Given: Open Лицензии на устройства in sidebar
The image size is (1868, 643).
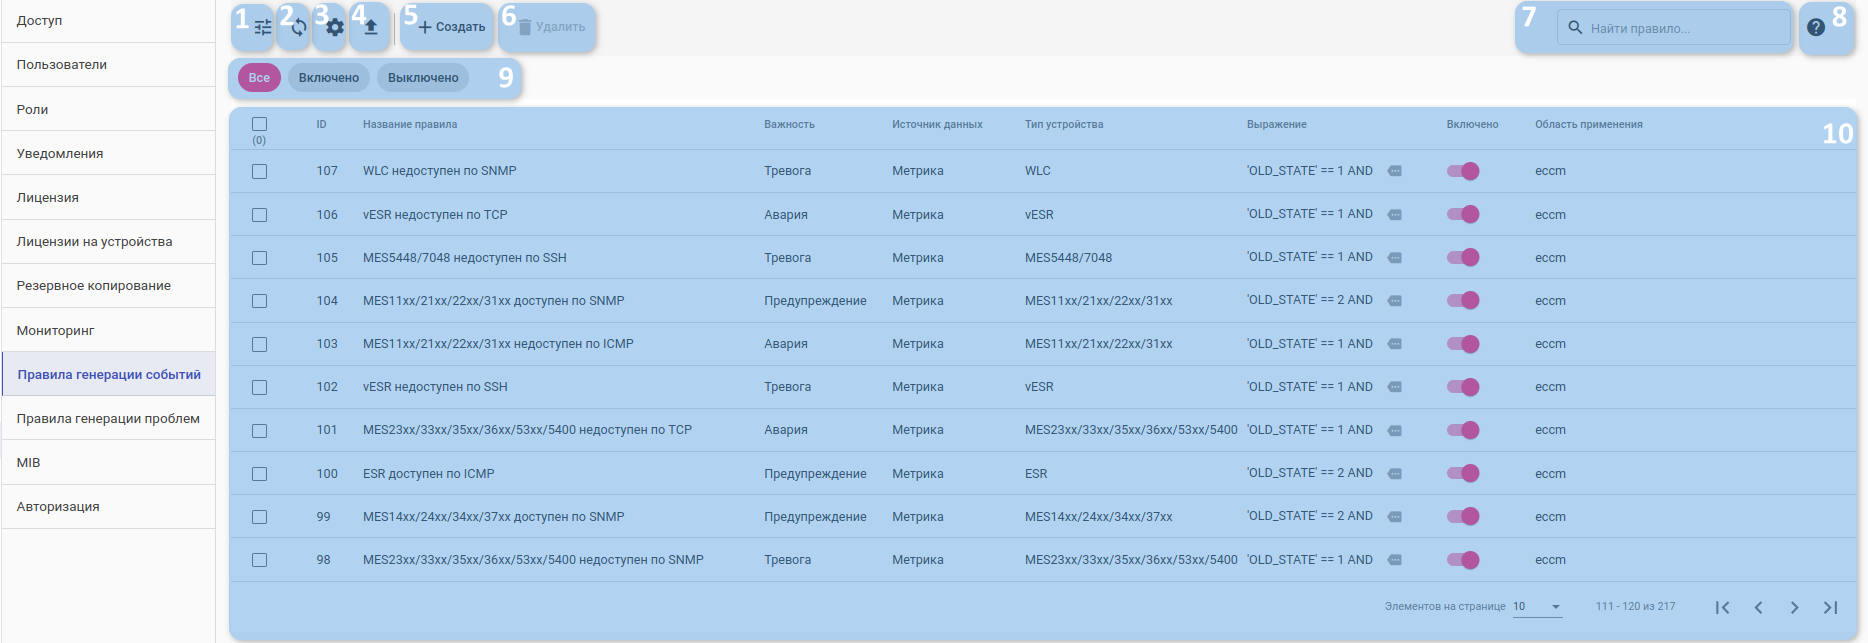Looking at the screenshot, I should pos(108,242).
